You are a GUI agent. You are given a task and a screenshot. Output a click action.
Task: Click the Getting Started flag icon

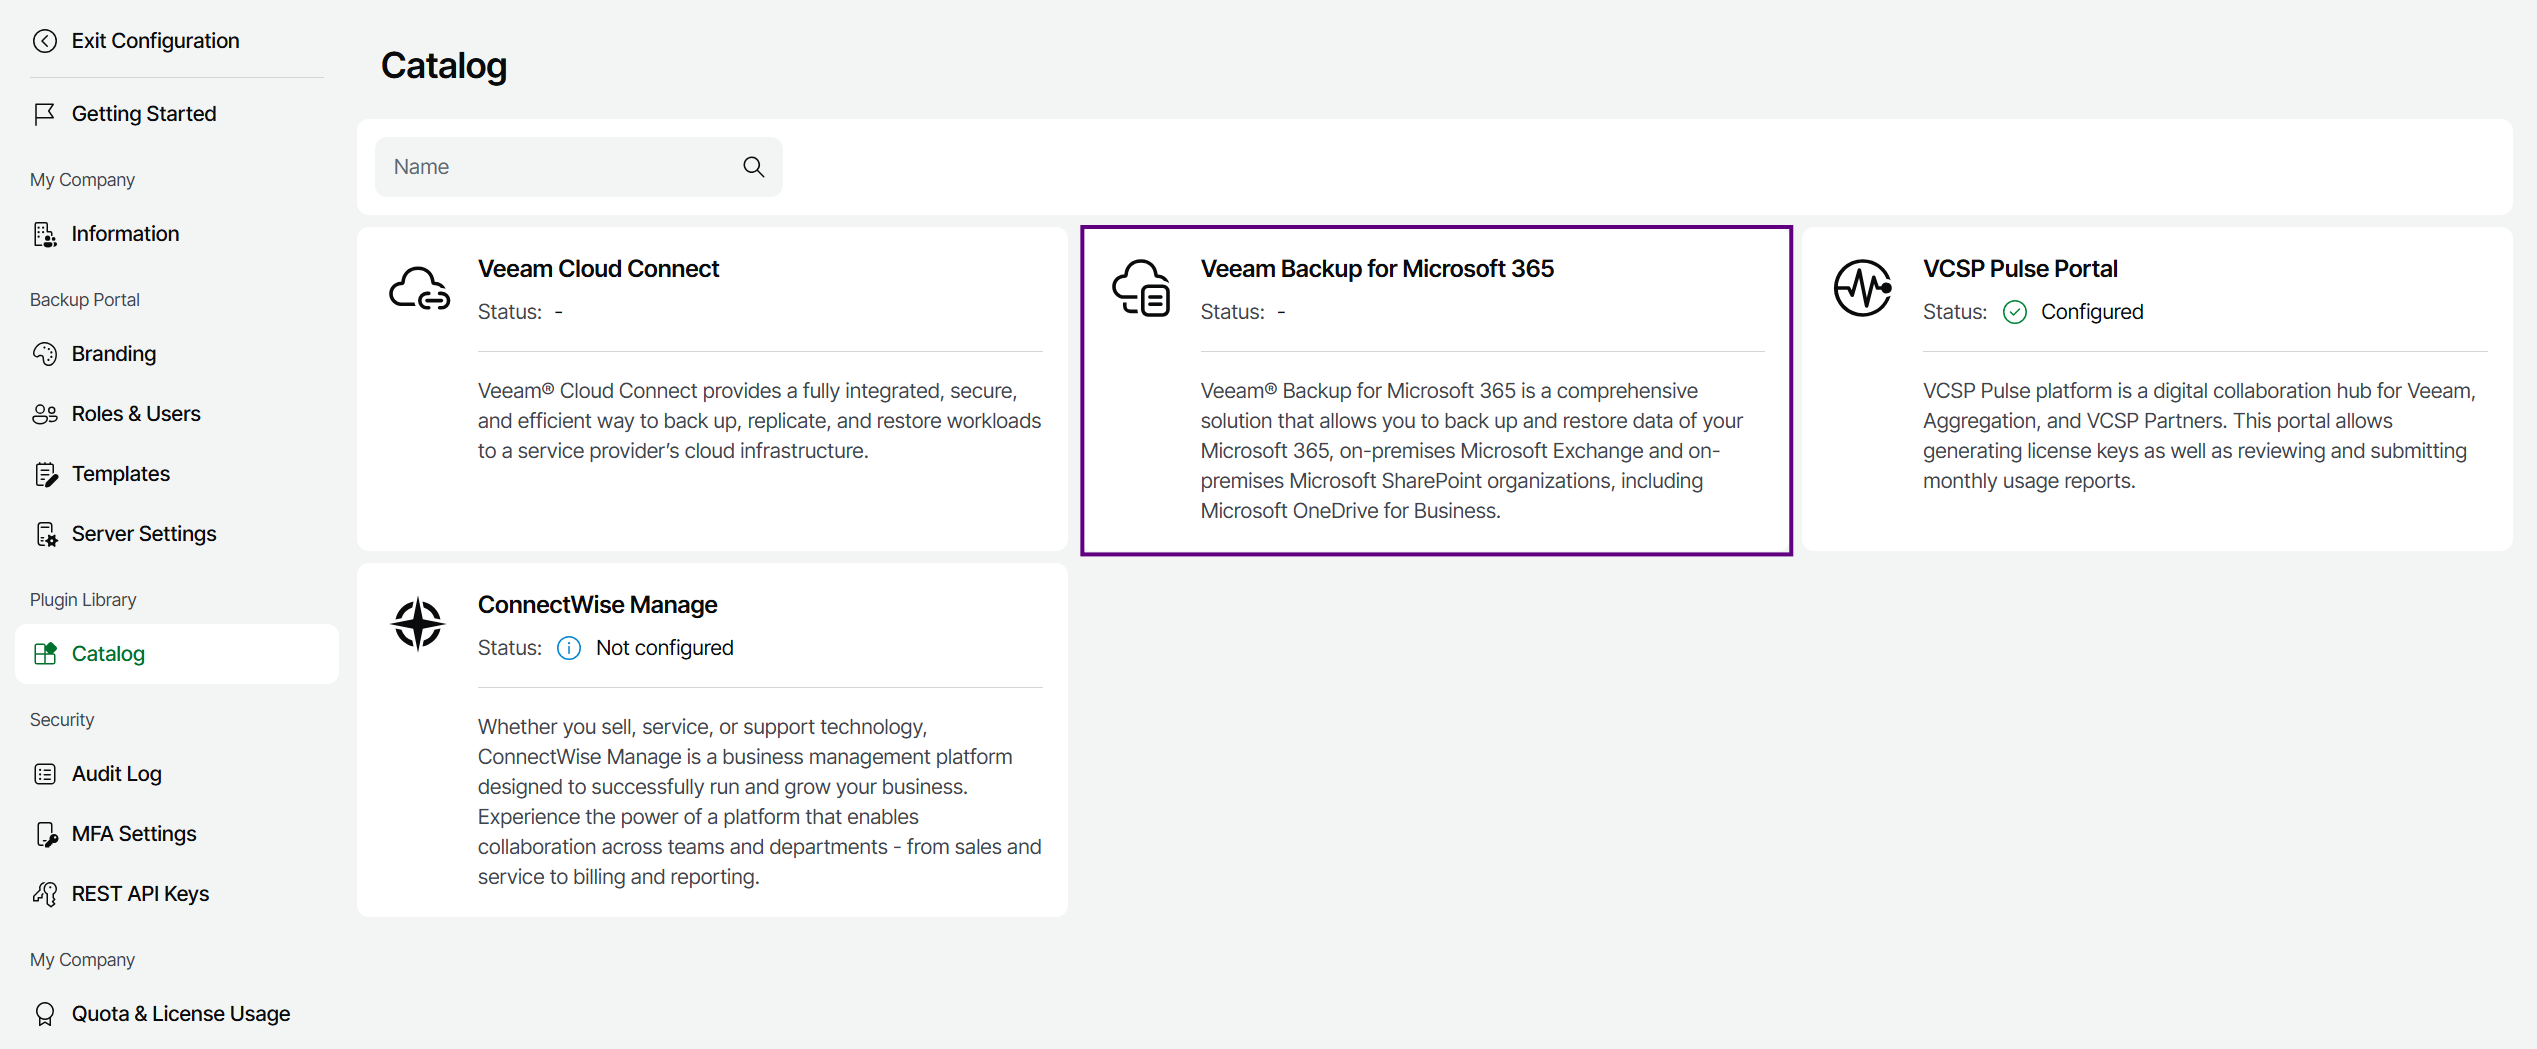click(x=45, y=114)
